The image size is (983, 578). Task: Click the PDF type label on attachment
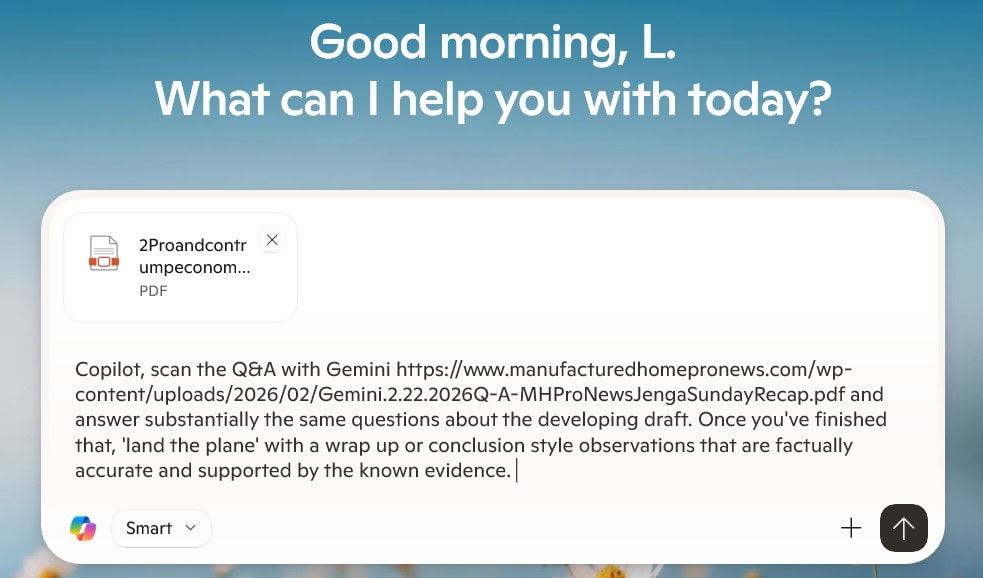point(153,291)
